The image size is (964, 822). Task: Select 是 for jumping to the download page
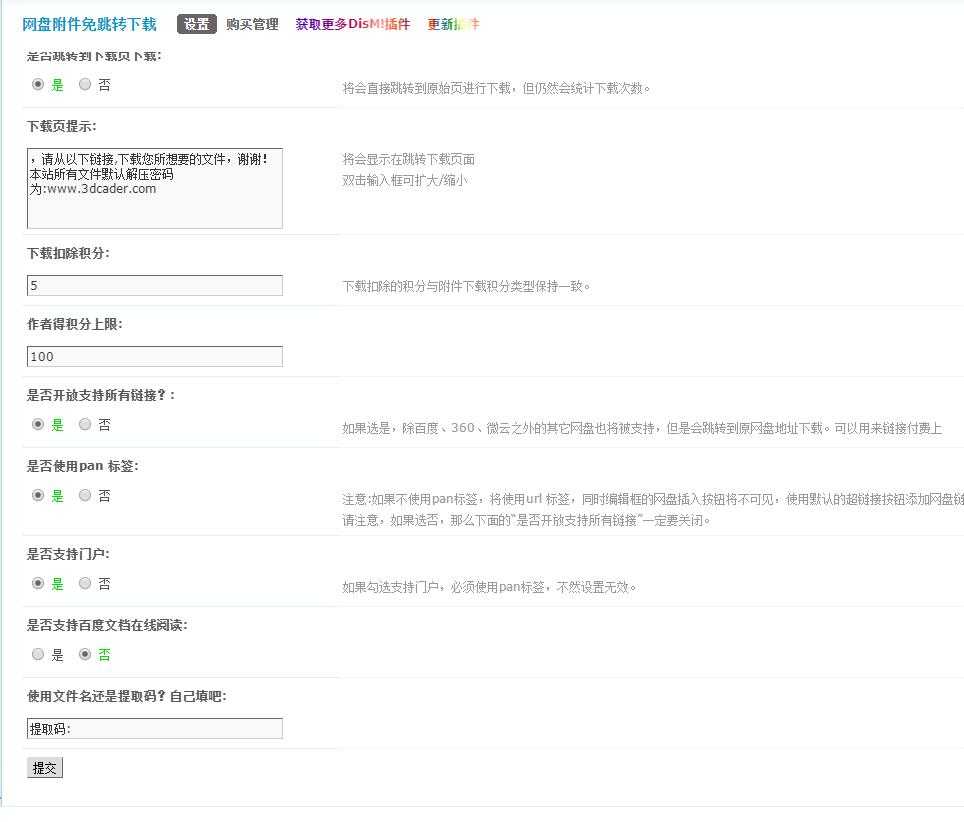[39, 85]
